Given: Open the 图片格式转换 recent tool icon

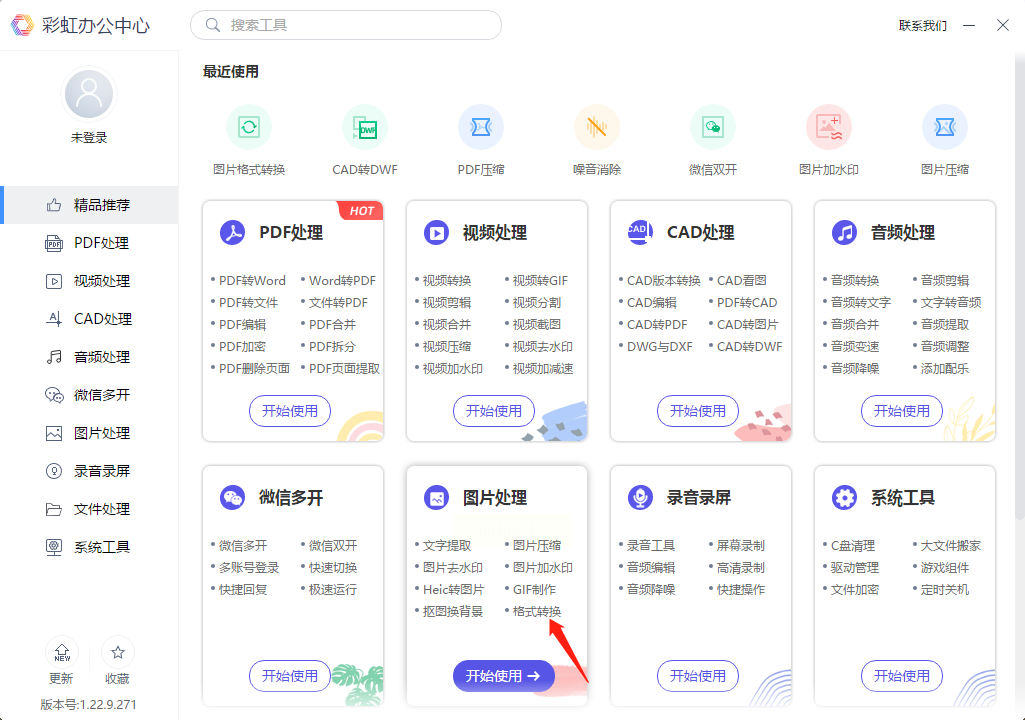Looking at the screenshot, I should pyautogui.click(x=249, y=127).
